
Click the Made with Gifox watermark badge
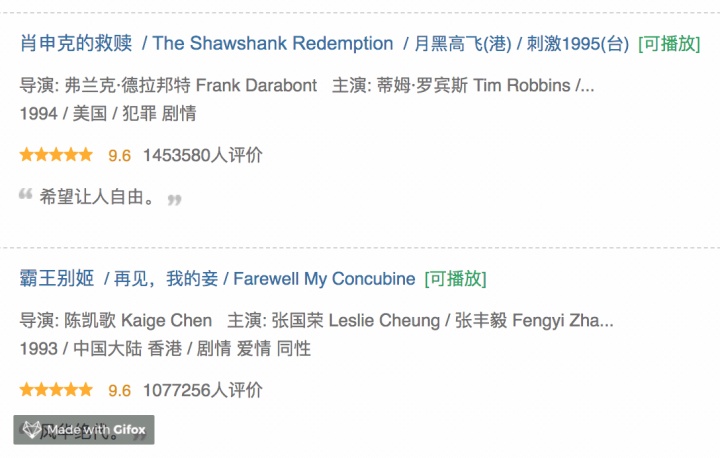tap(84, 430)
